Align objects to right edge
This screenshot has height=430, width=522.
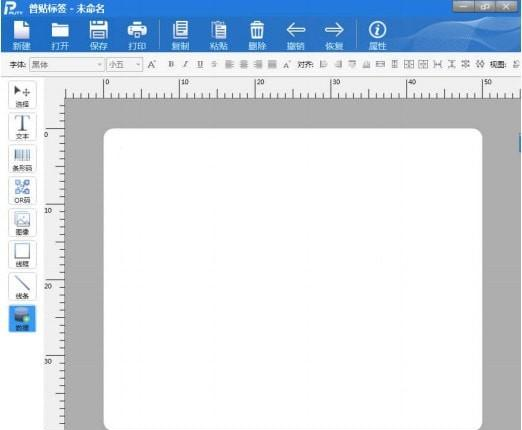tap(338, 64)
